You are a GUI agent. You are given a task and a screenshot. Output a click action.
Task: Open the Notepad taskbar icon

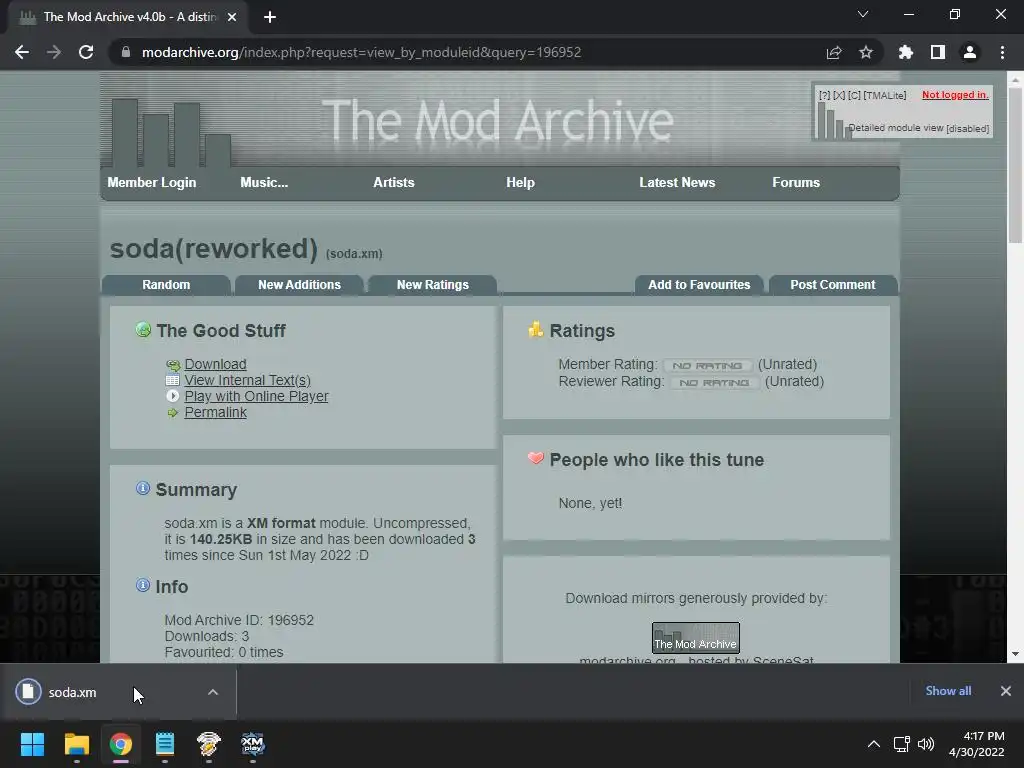point(165,744)
